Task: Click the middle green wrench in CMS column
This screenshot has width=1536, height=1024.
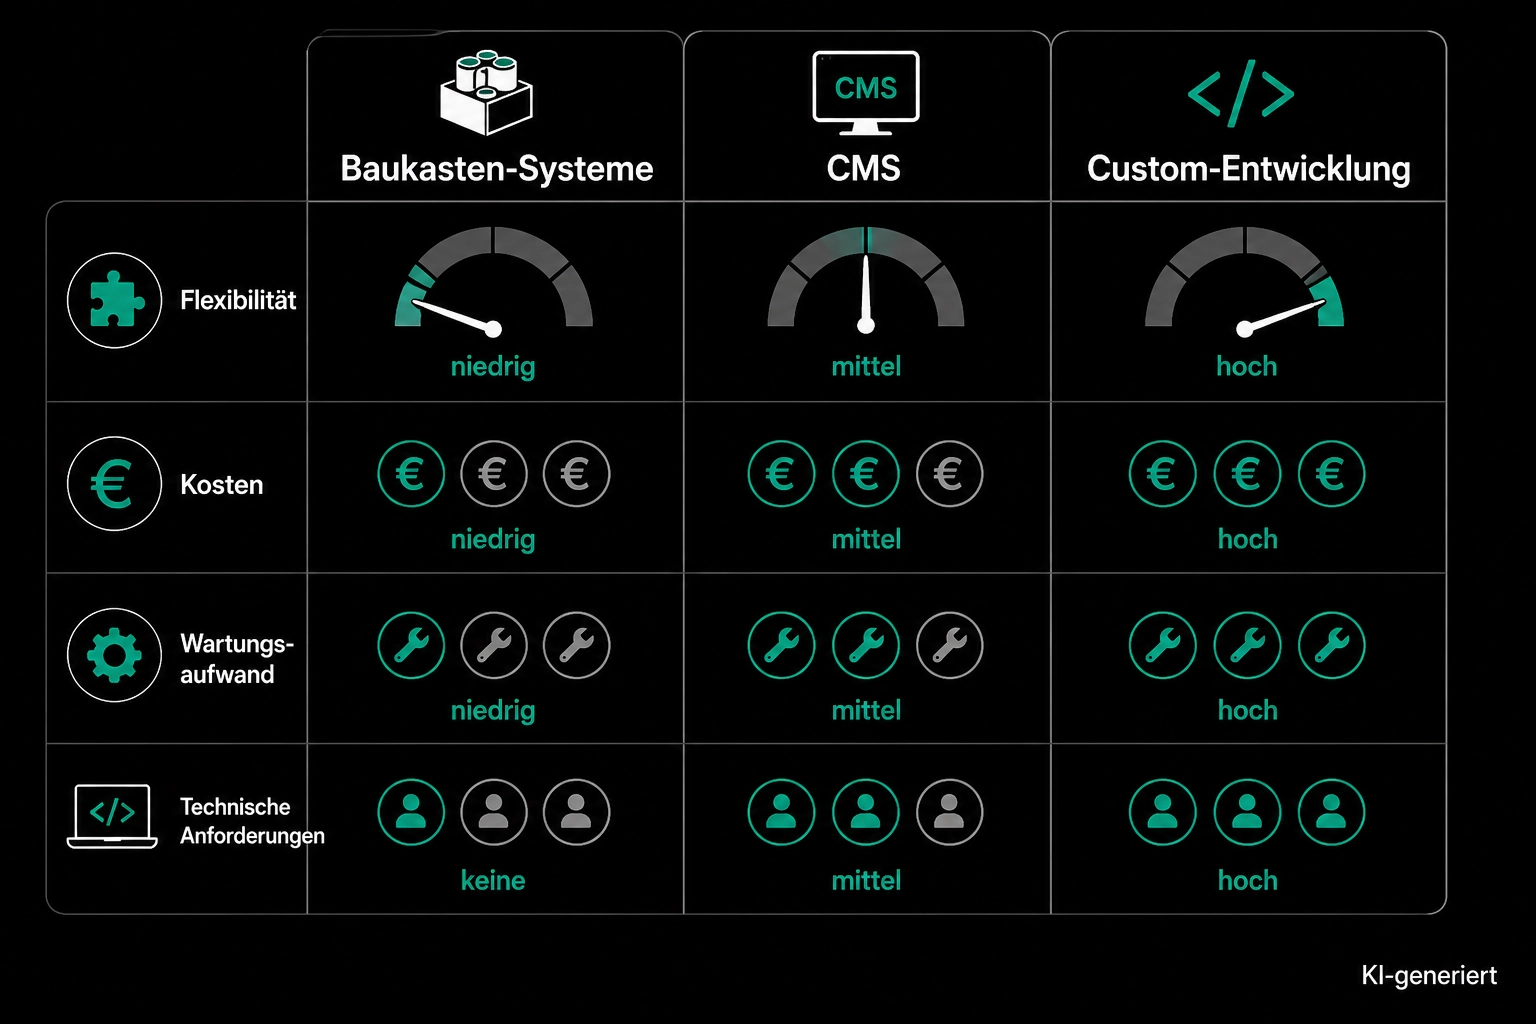Action: 866,645
